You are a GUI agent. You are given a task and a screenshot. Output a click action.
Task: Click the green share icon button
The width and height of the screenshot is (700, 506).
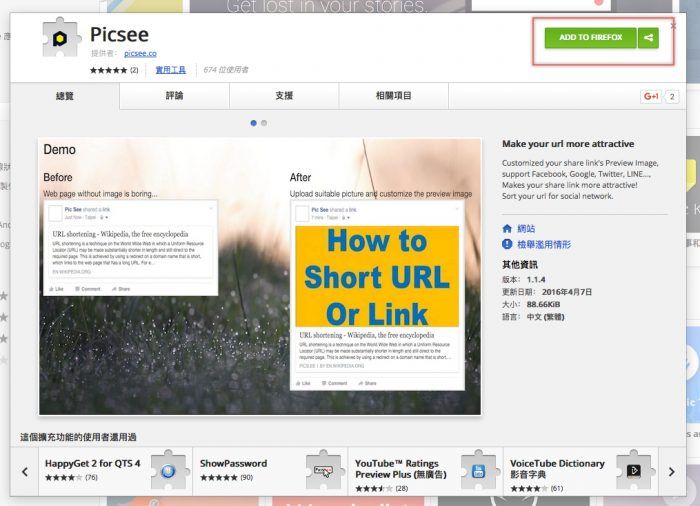click(648, 38)
